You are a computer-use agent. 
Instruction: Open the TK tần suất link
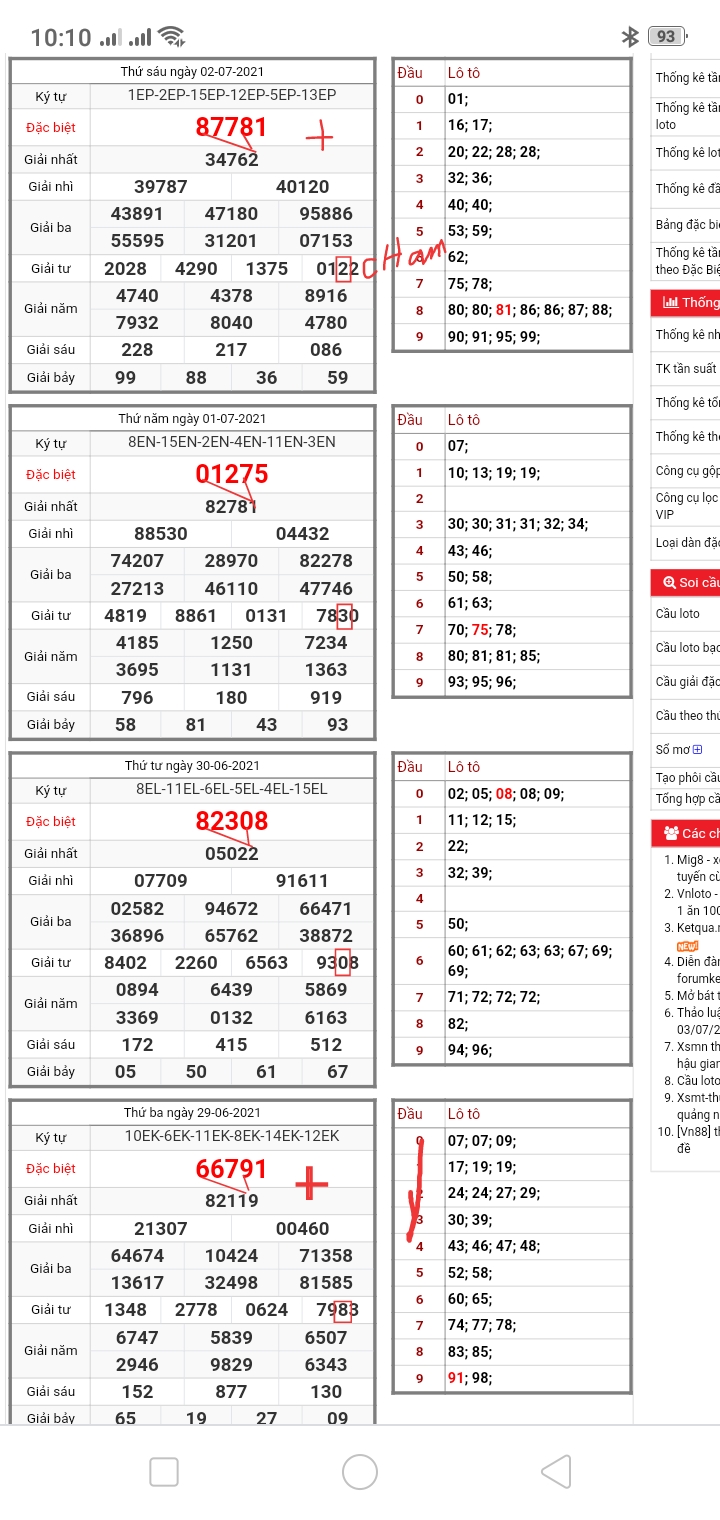pos(686,369)
